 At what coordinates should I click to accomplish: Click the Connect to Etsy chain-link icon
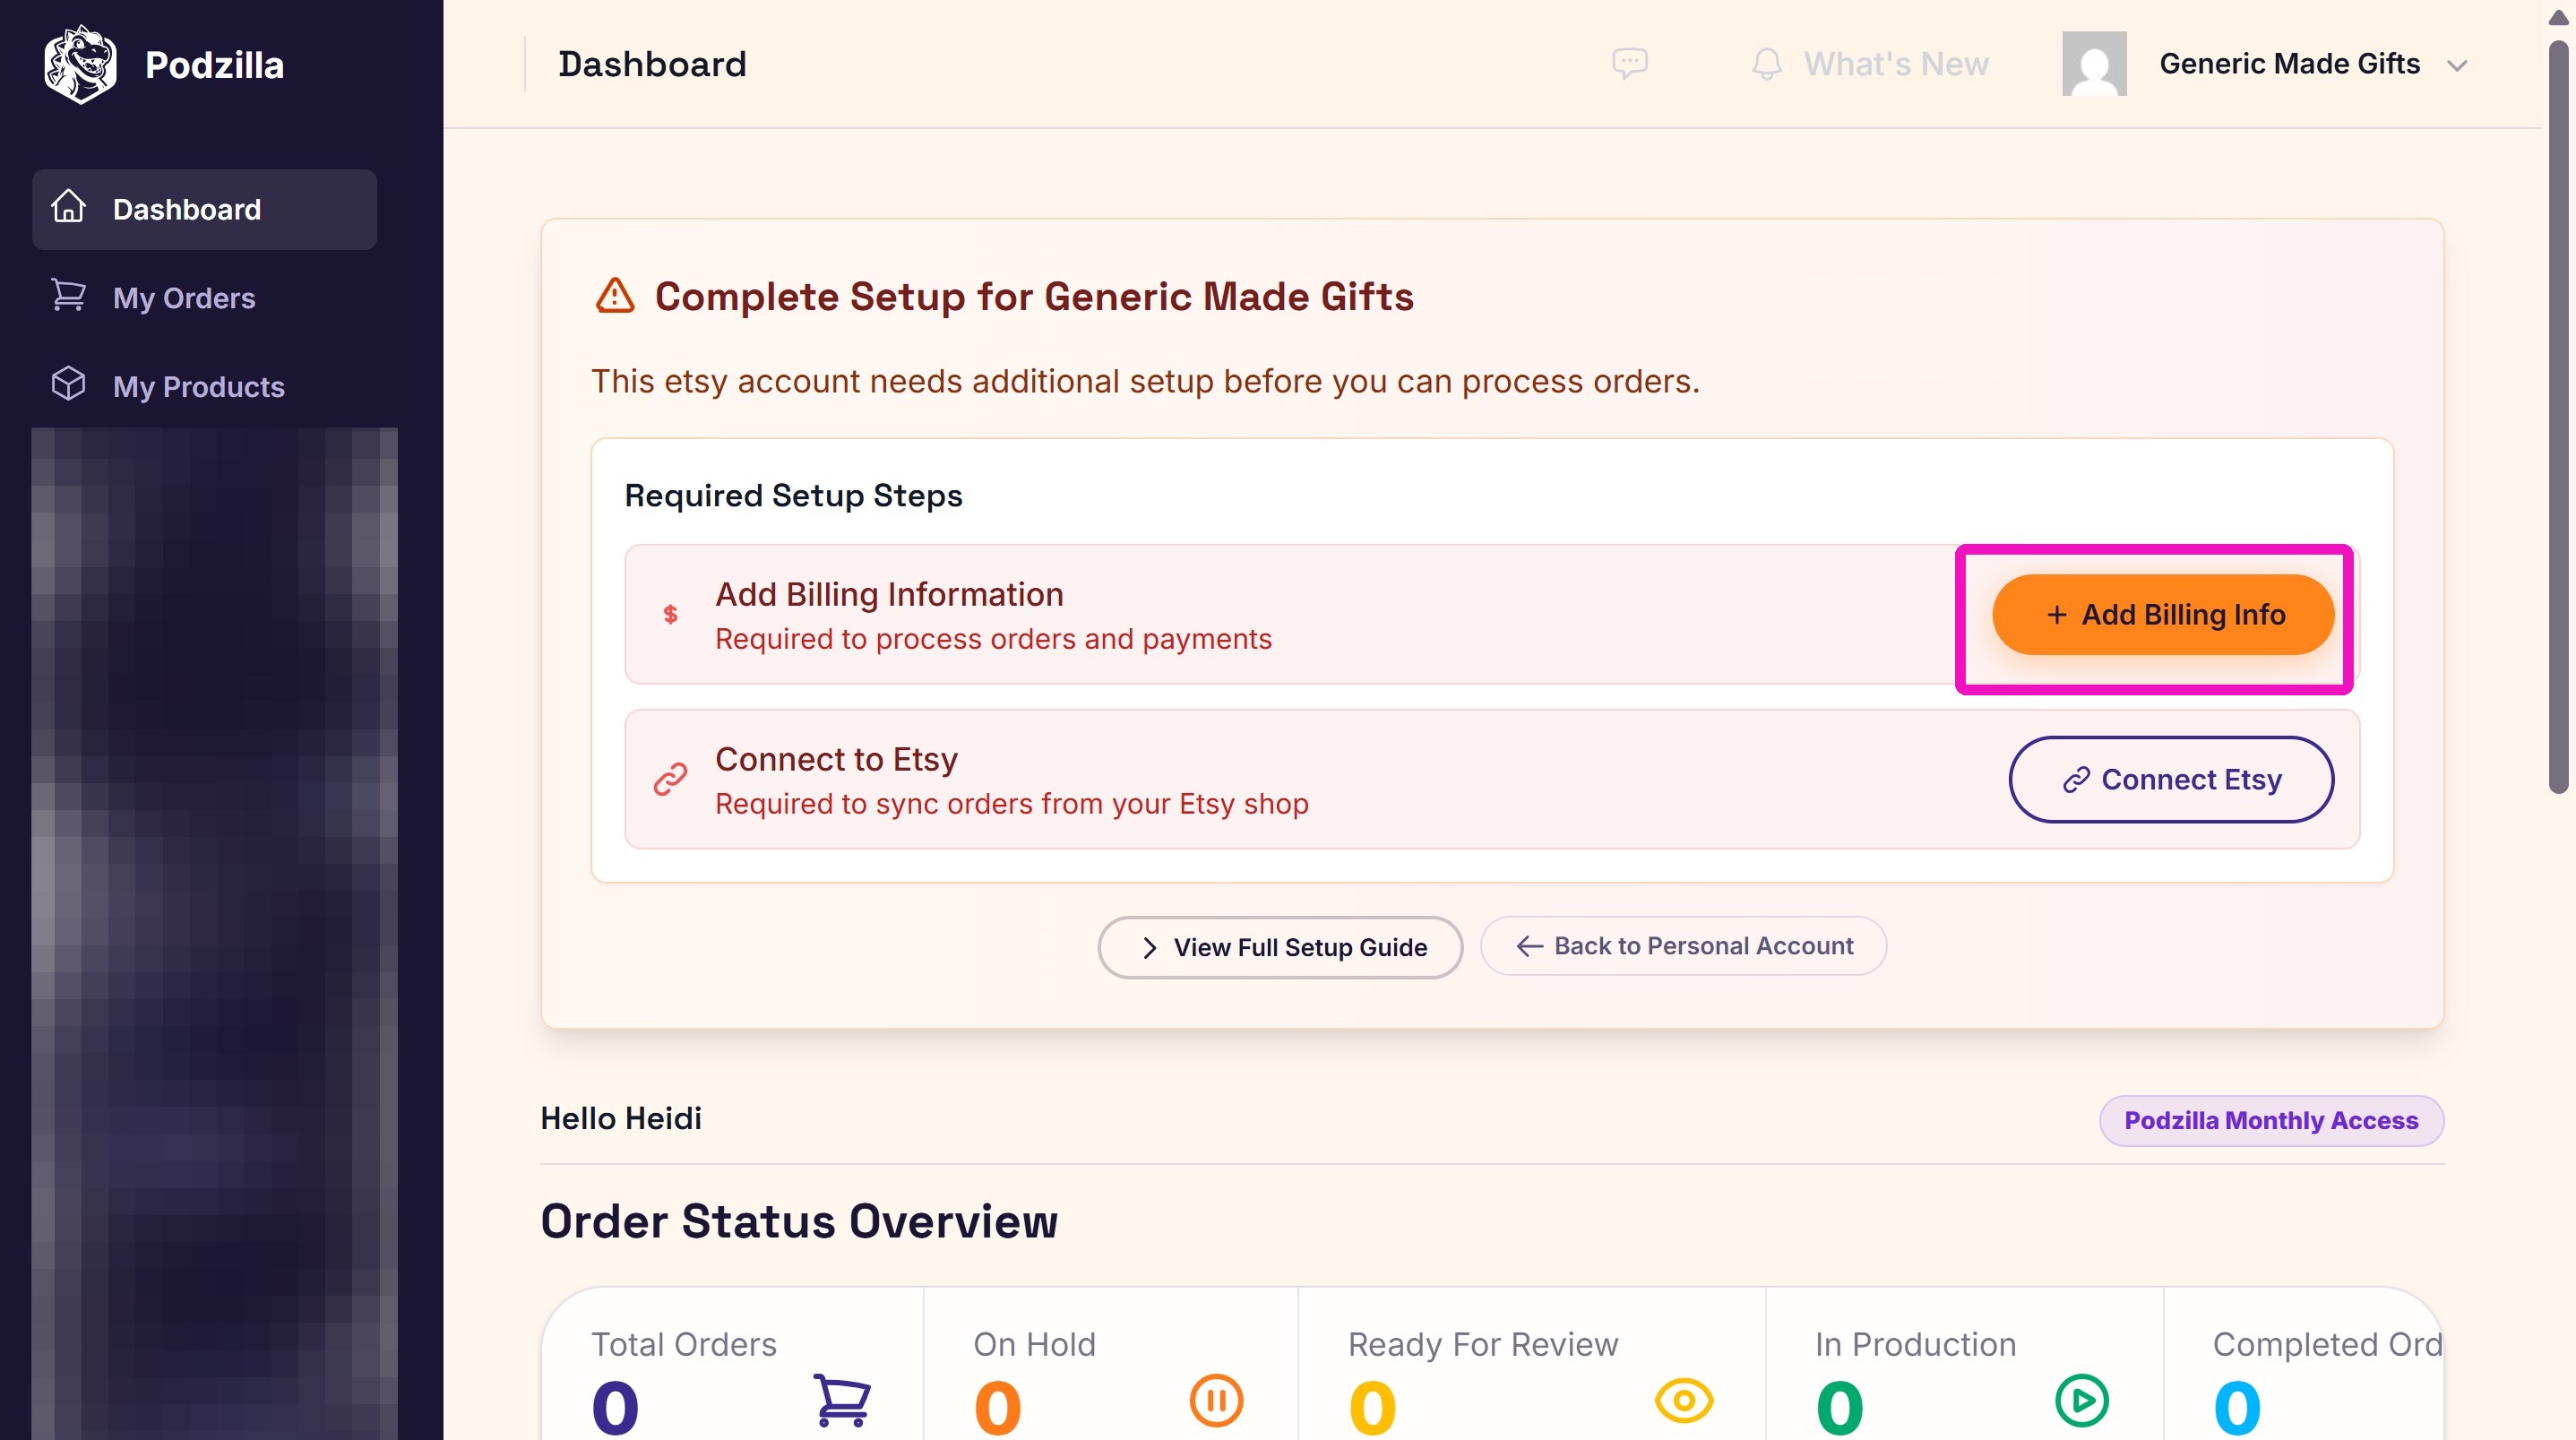pos(670,779)
